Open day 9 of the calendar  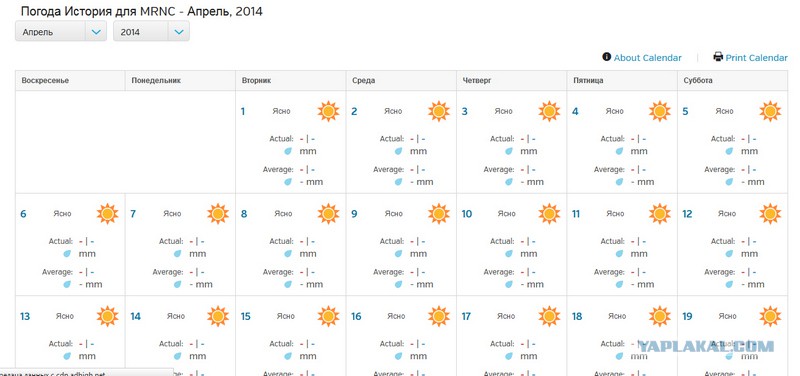pyautogui.click(x=354, y=214)
